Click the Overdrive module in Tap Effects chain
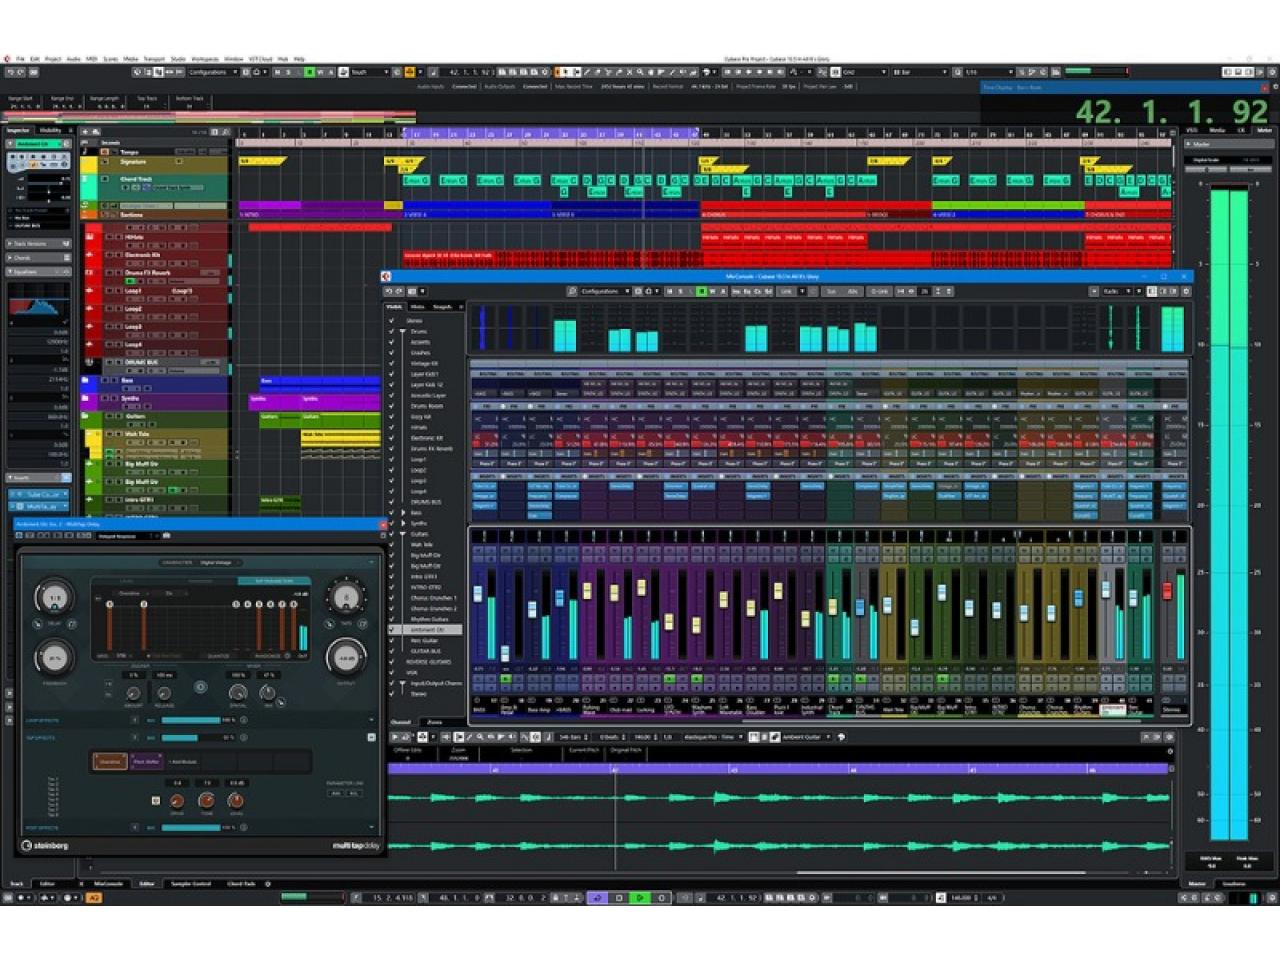This screenshot has height=960, width=1280. click(108, 762)
